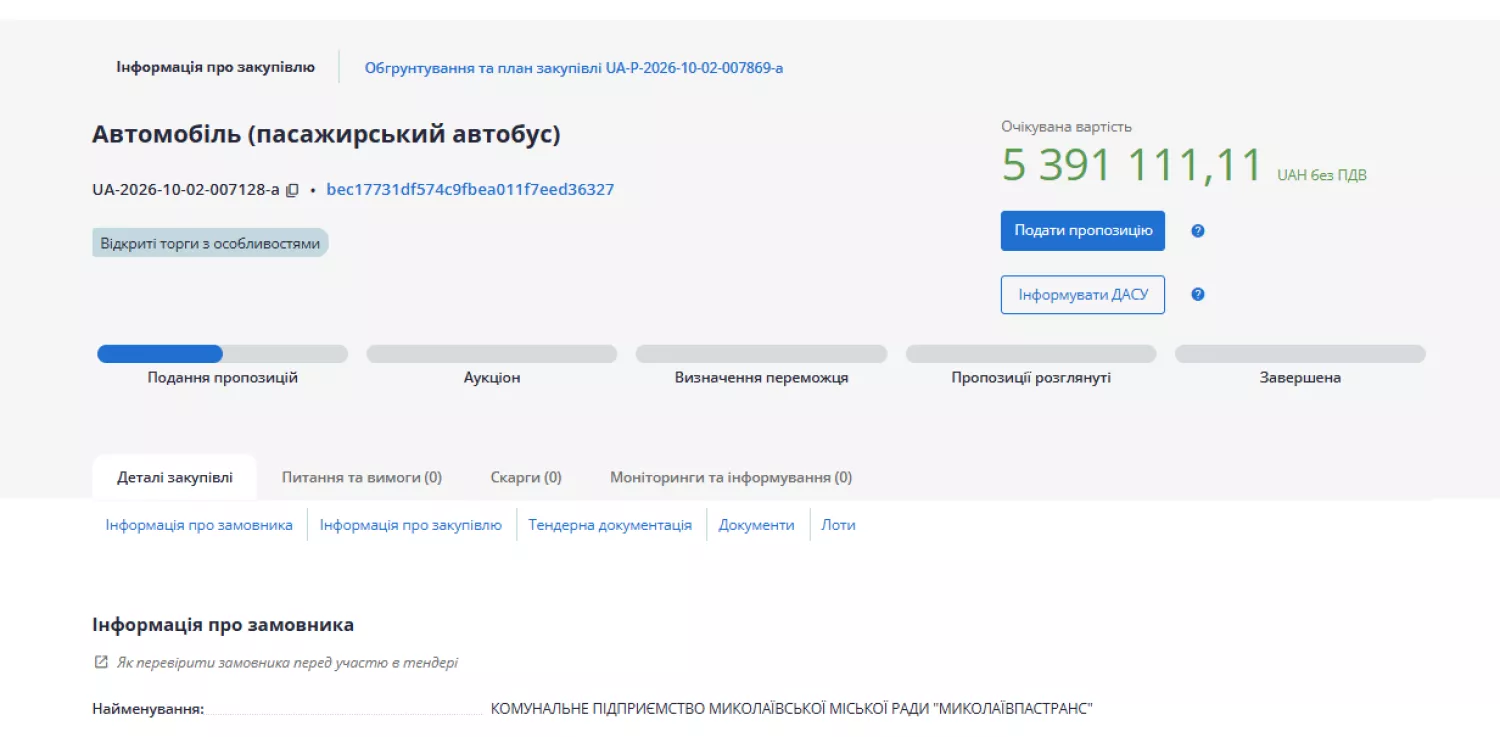The image size is (1500, 737).
Task: Jump to Тендерна документація section
Action: coord(610,525)
